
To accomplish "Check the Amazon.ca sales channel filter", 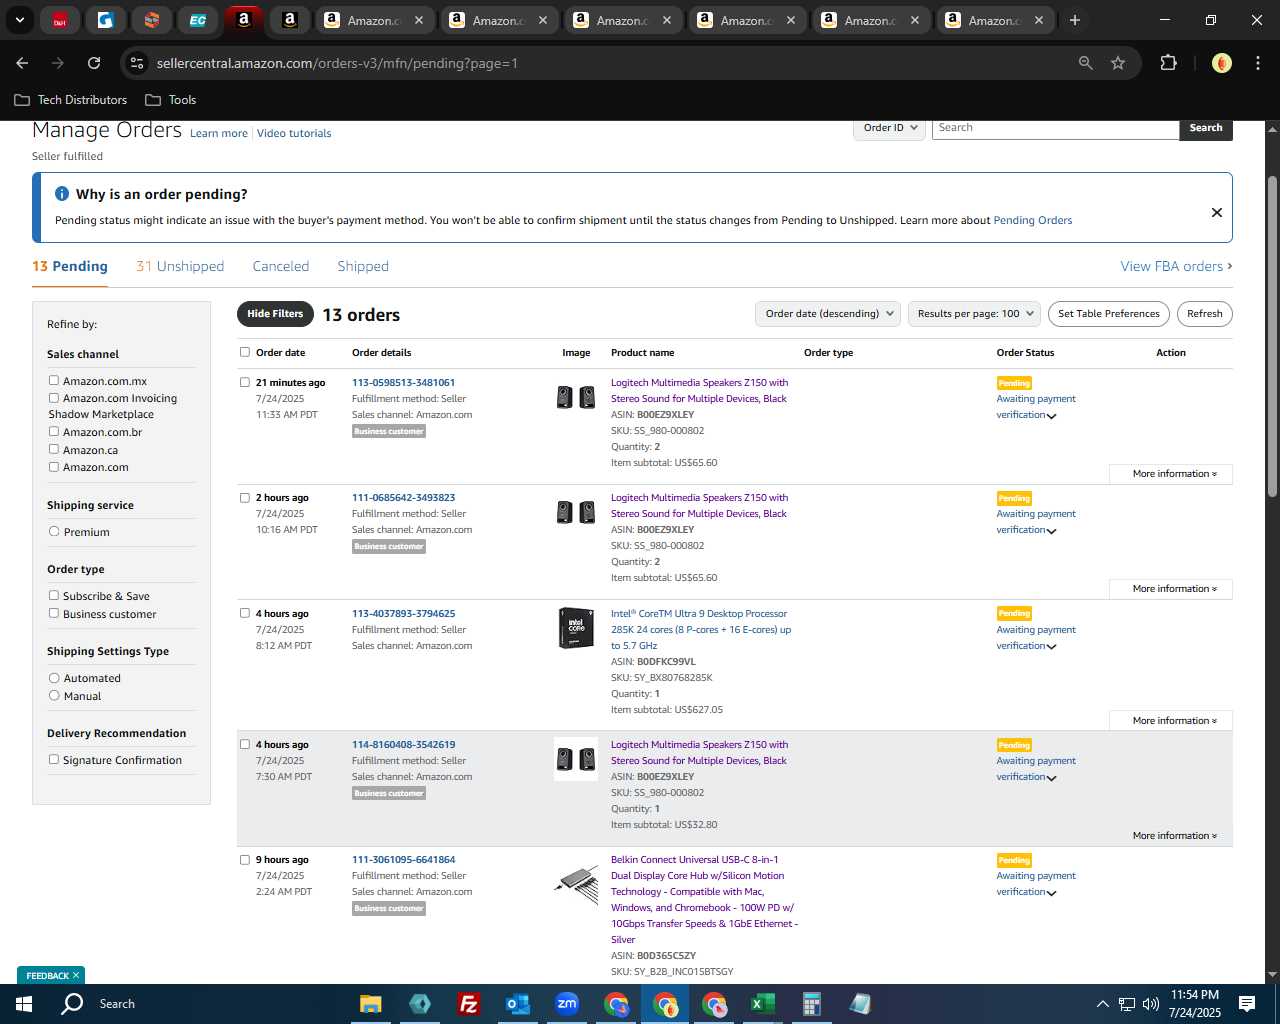I will tap(54, 449).
